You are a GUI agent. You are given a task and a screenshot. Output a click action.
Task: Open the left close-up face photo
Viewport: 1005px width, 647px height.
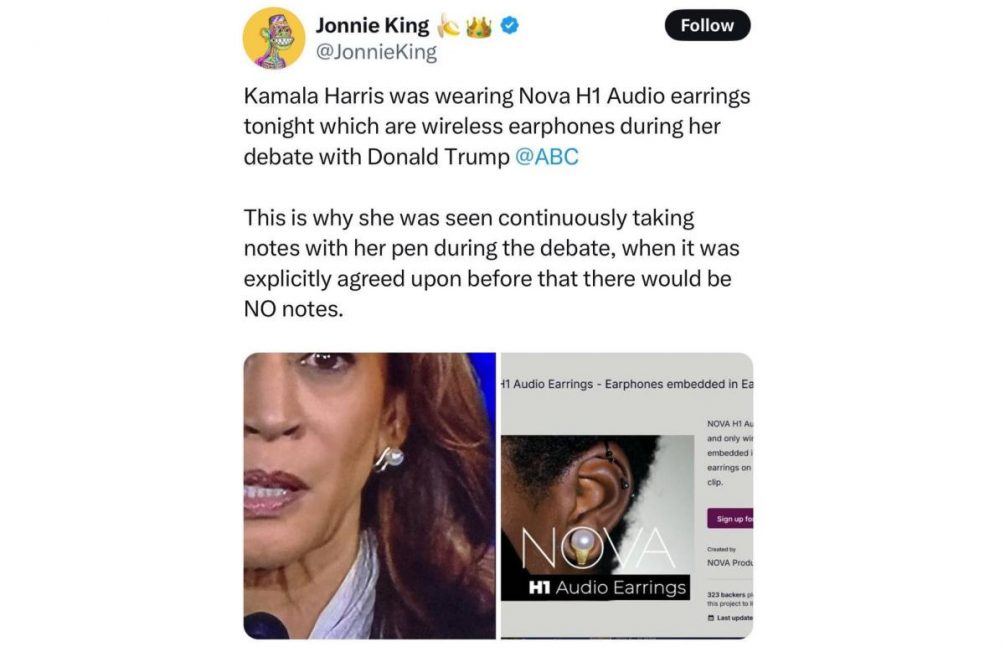tap(370, 496)
